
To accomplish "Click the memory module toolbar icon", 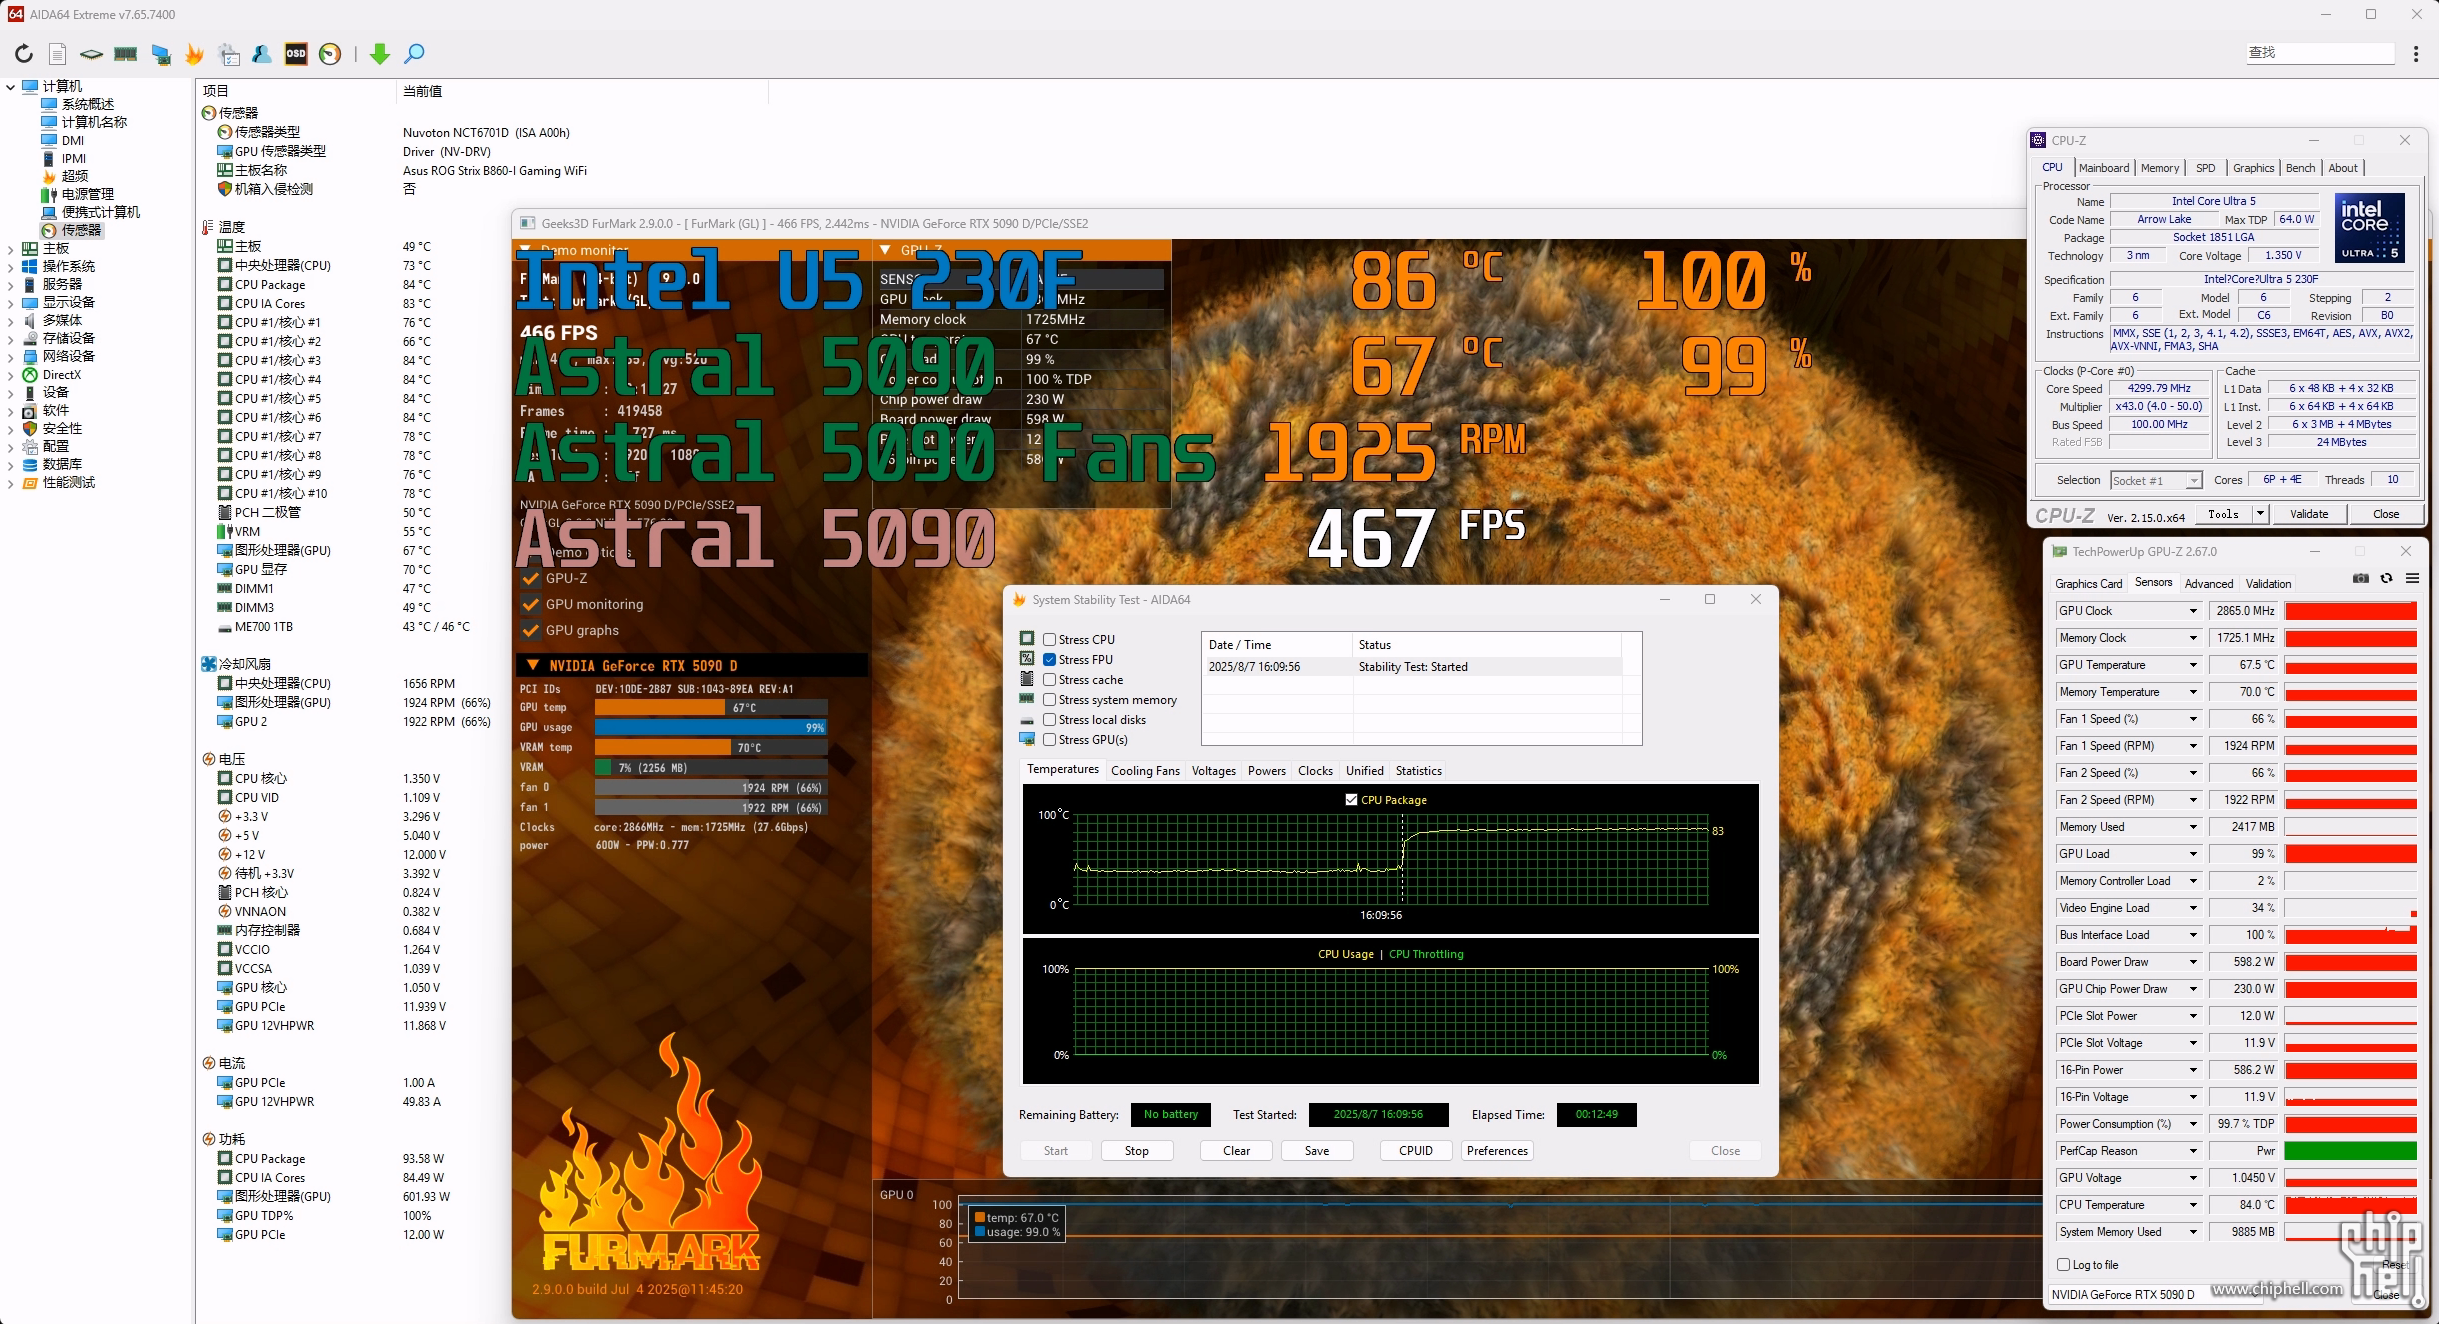I will 125,54.
